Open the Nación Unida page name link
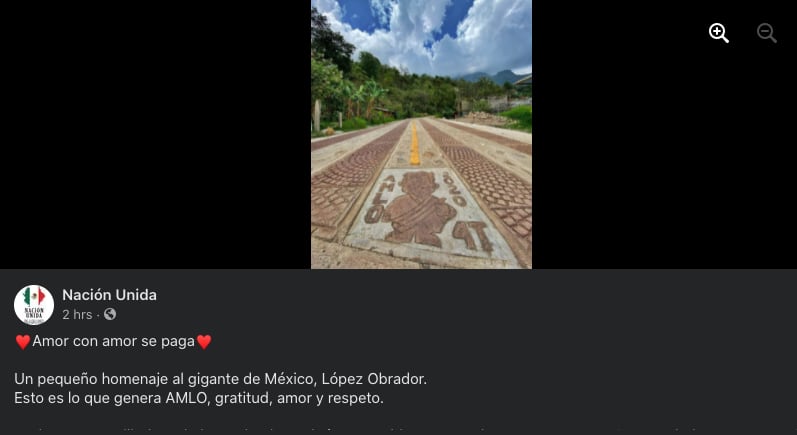This screenshot has height=435, width=797. (109, 295)
